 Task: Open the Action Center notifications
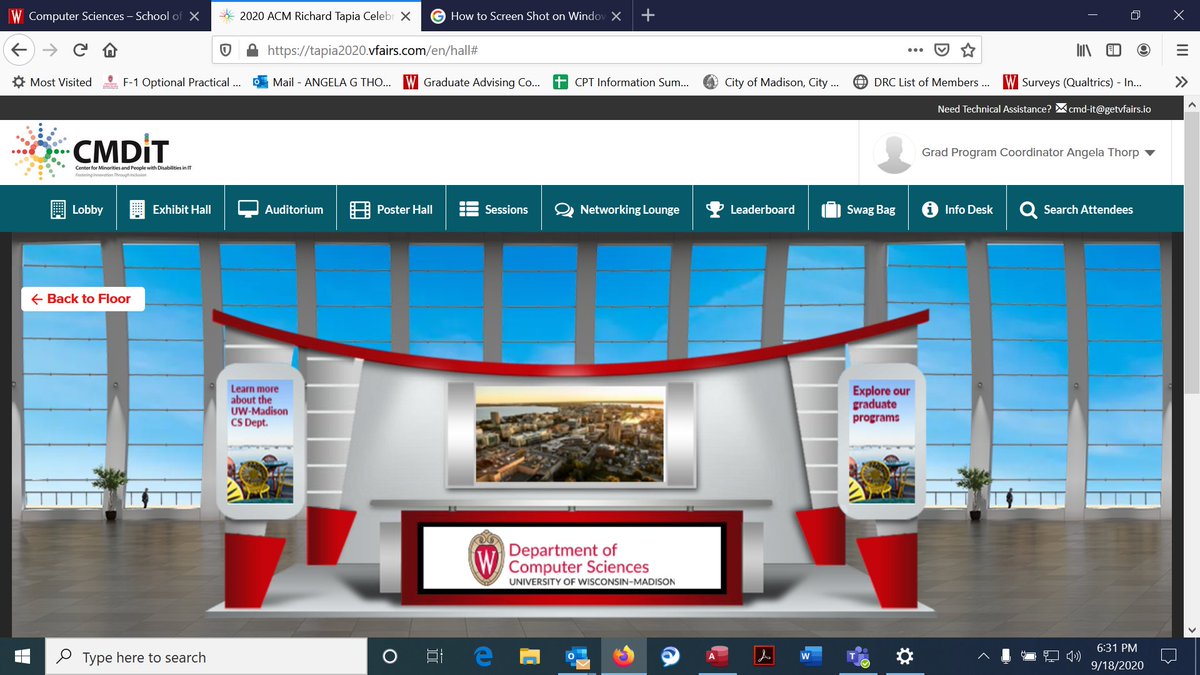[x=1167, y=657]
